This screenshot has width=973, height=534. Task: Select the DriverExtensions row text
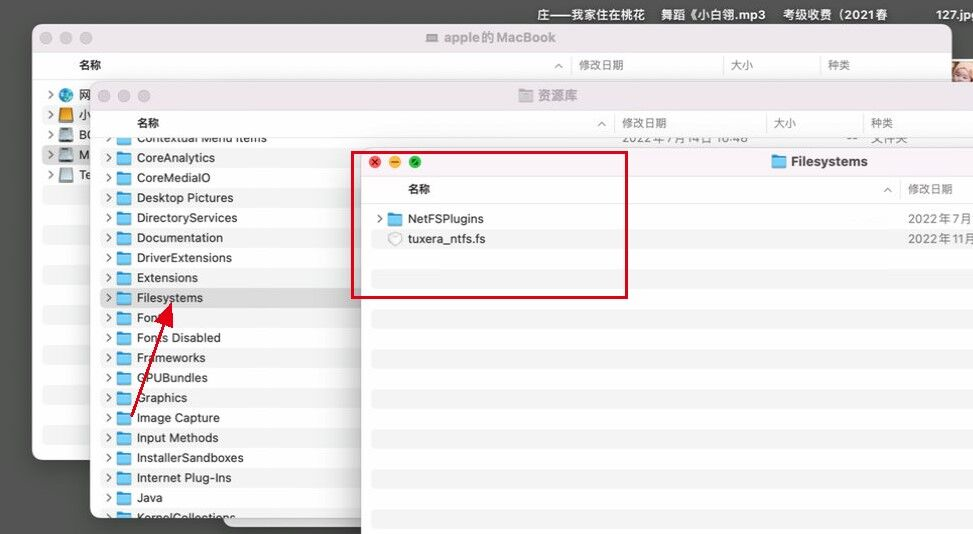click(184, 258)
